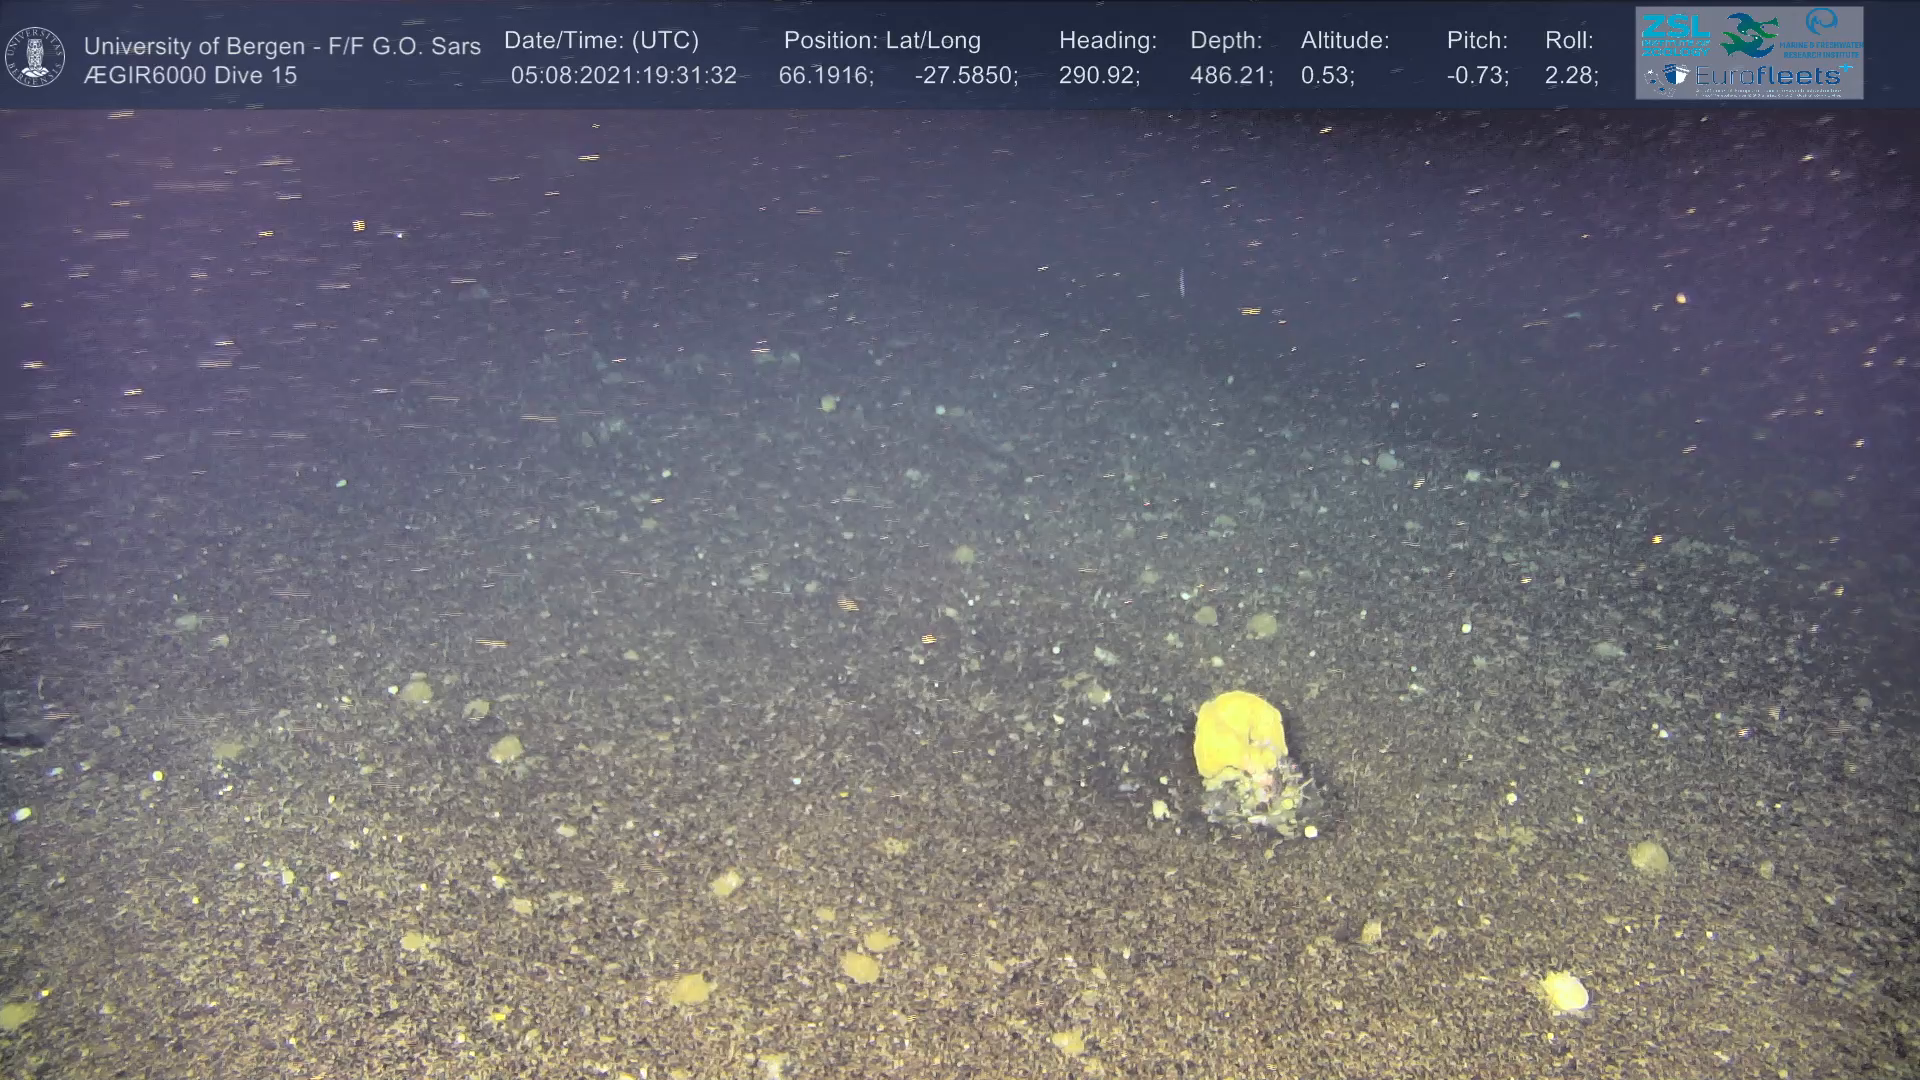Click the green-blue twin fish logo
1920x1080 pixels.
click(1749, 35)
